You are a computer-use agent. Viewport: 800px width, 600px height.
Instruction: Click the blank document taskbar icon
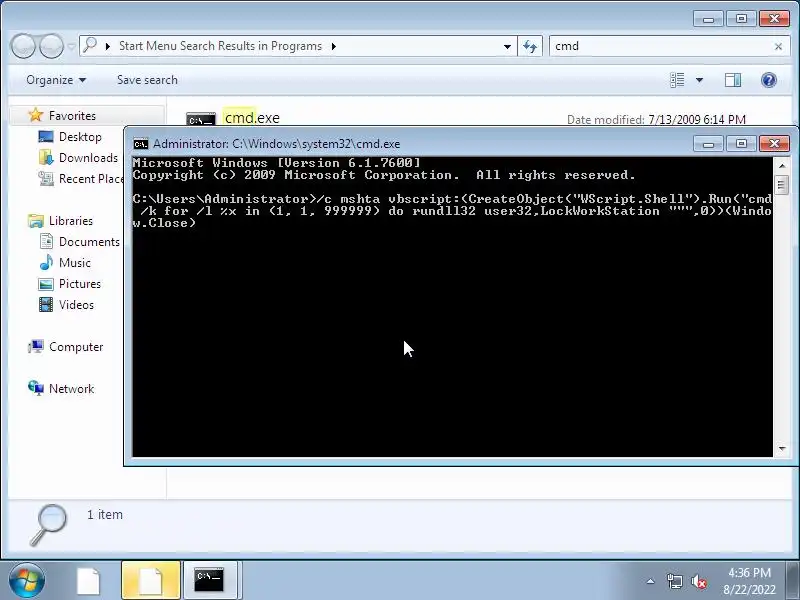tap(88, 580)
